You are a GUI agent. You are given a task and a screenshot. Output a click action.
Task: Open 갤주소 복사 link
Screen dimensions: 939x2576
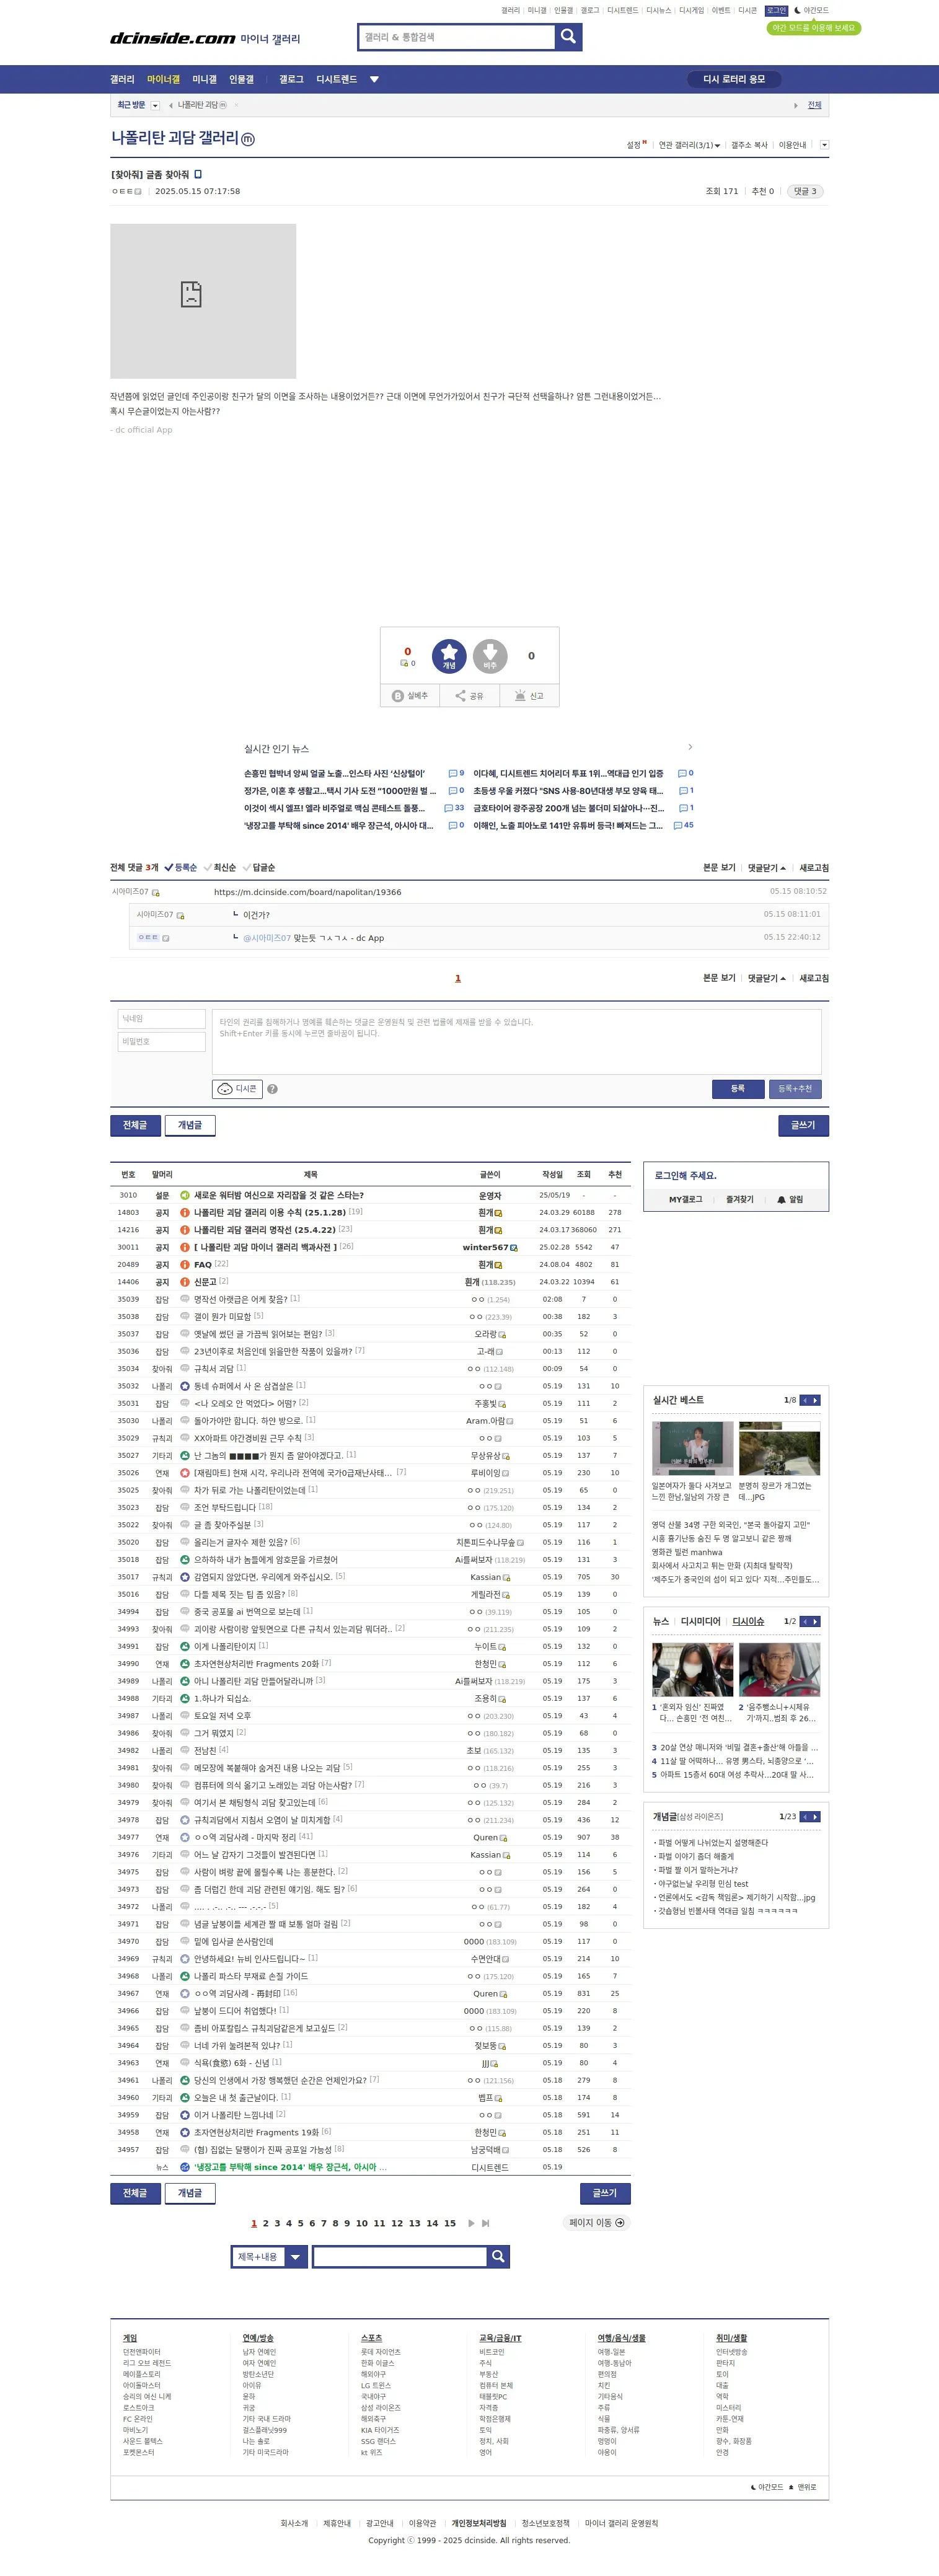pyautogui.click(x=749, y=145)
